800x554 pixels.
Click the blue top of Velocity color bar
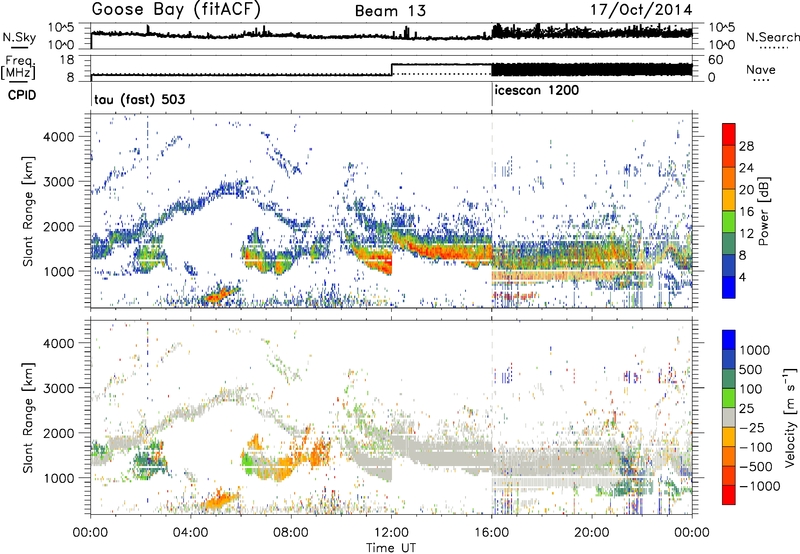729,339
